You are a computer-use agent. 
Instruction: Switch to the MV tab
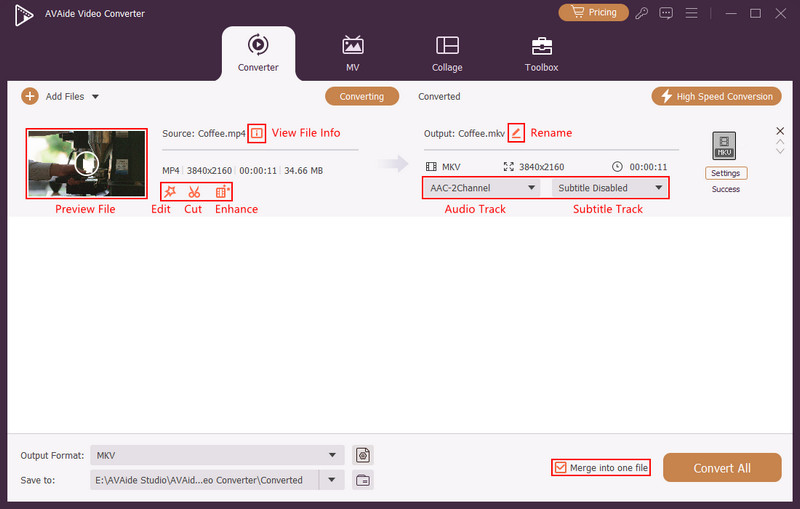[x=353, y=54]
